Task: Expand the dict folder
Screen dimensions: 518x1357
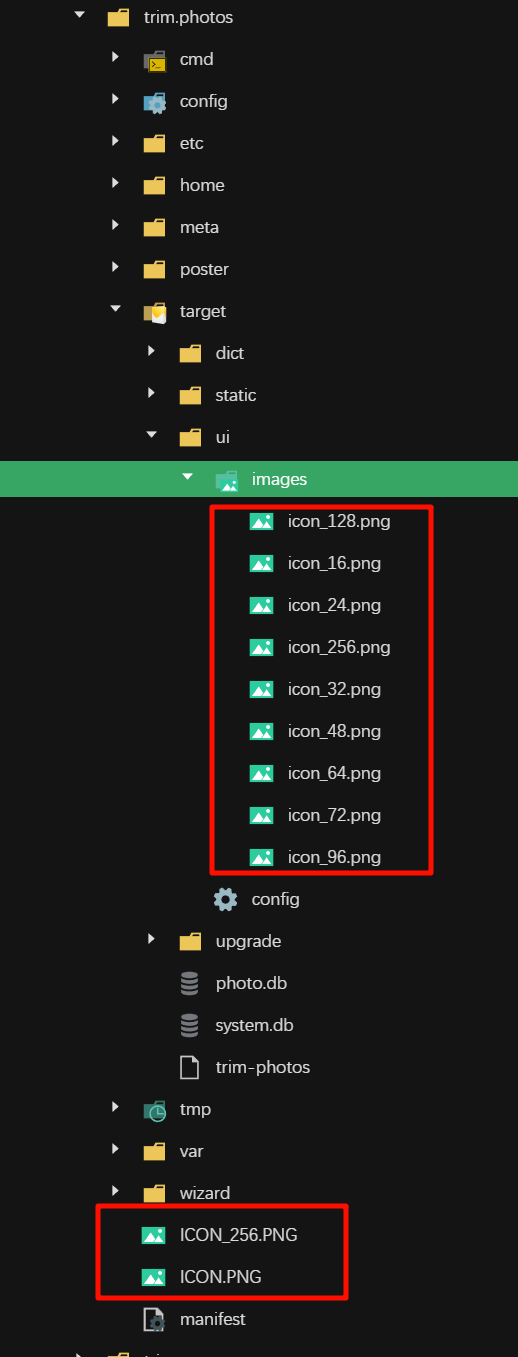Action: [152, 351]
